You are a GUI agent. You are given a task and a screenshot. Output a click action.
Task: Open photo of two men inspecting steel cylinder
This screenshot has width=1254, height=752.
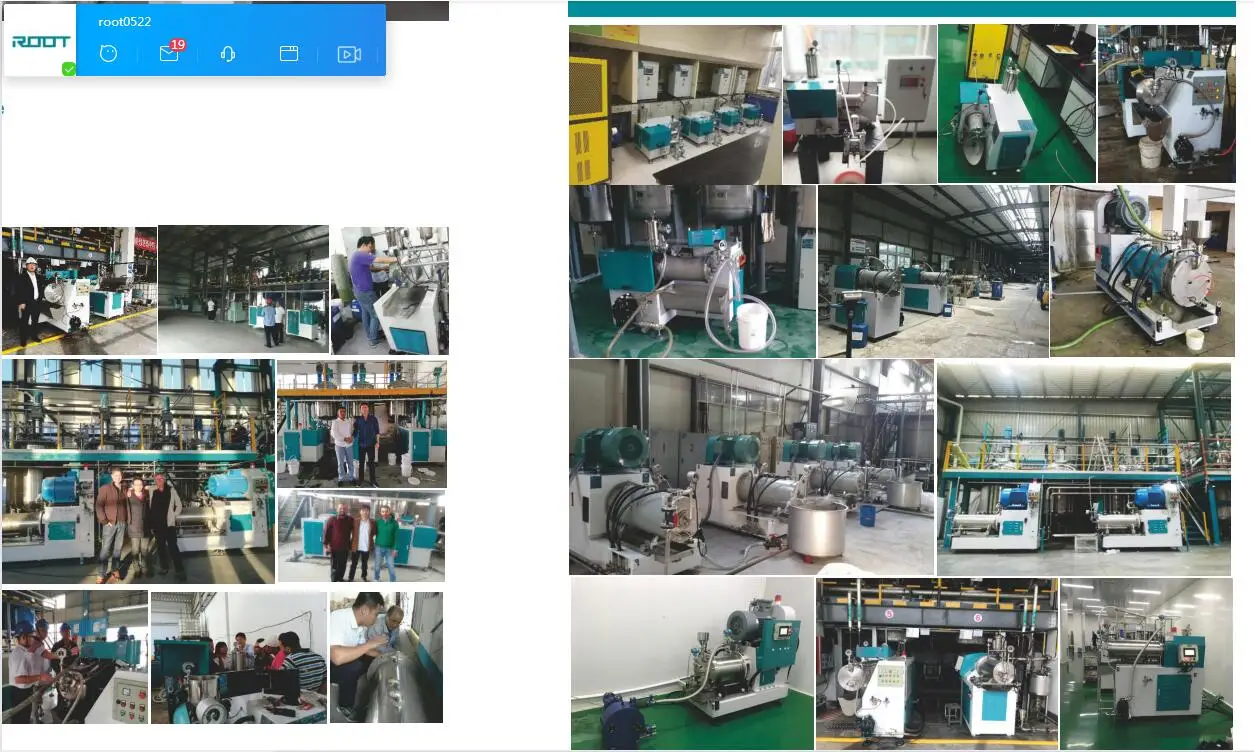[386, 657]
